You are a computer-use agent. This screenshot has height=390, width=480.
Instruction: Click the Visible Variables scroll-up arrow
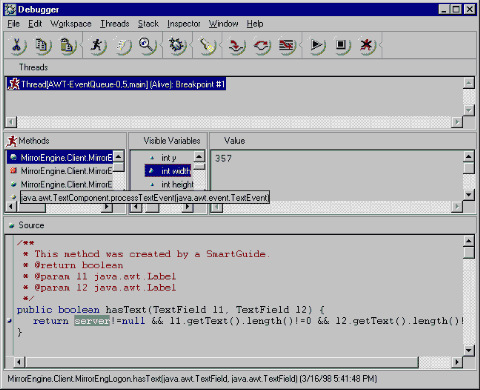point(199,157)
